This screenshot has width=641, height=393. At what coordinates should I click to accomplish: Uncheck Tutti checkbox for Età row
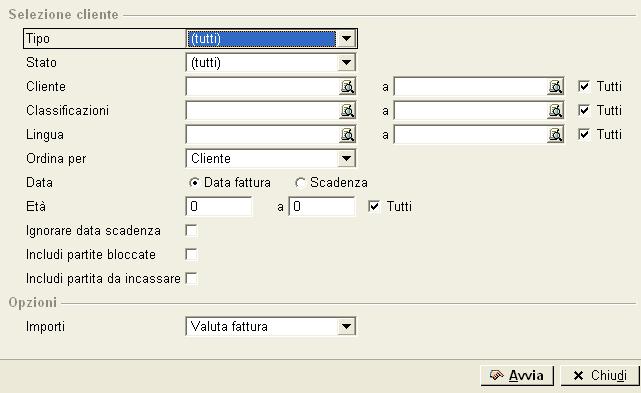click(x=374, y=207)
